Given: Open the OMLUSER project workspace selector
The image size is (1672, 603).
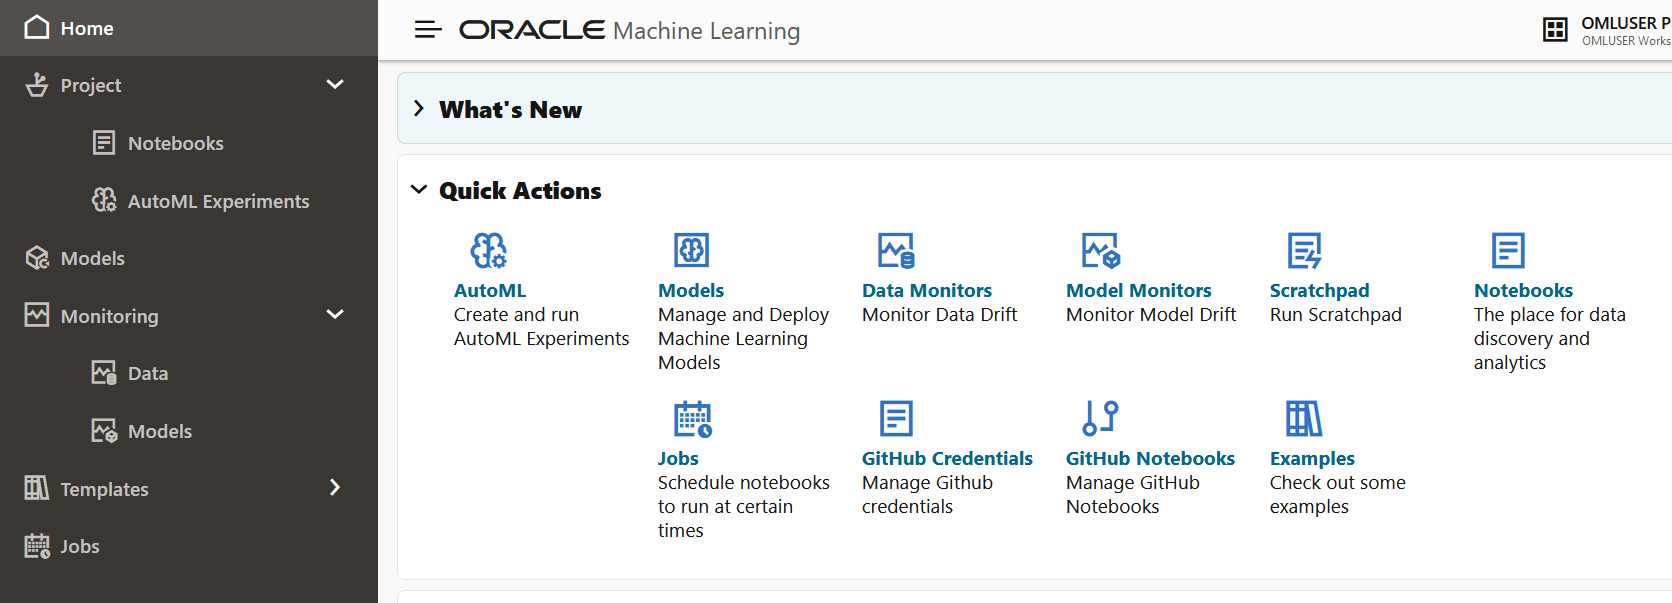Looking at the screenshot, I should 1610,30.
